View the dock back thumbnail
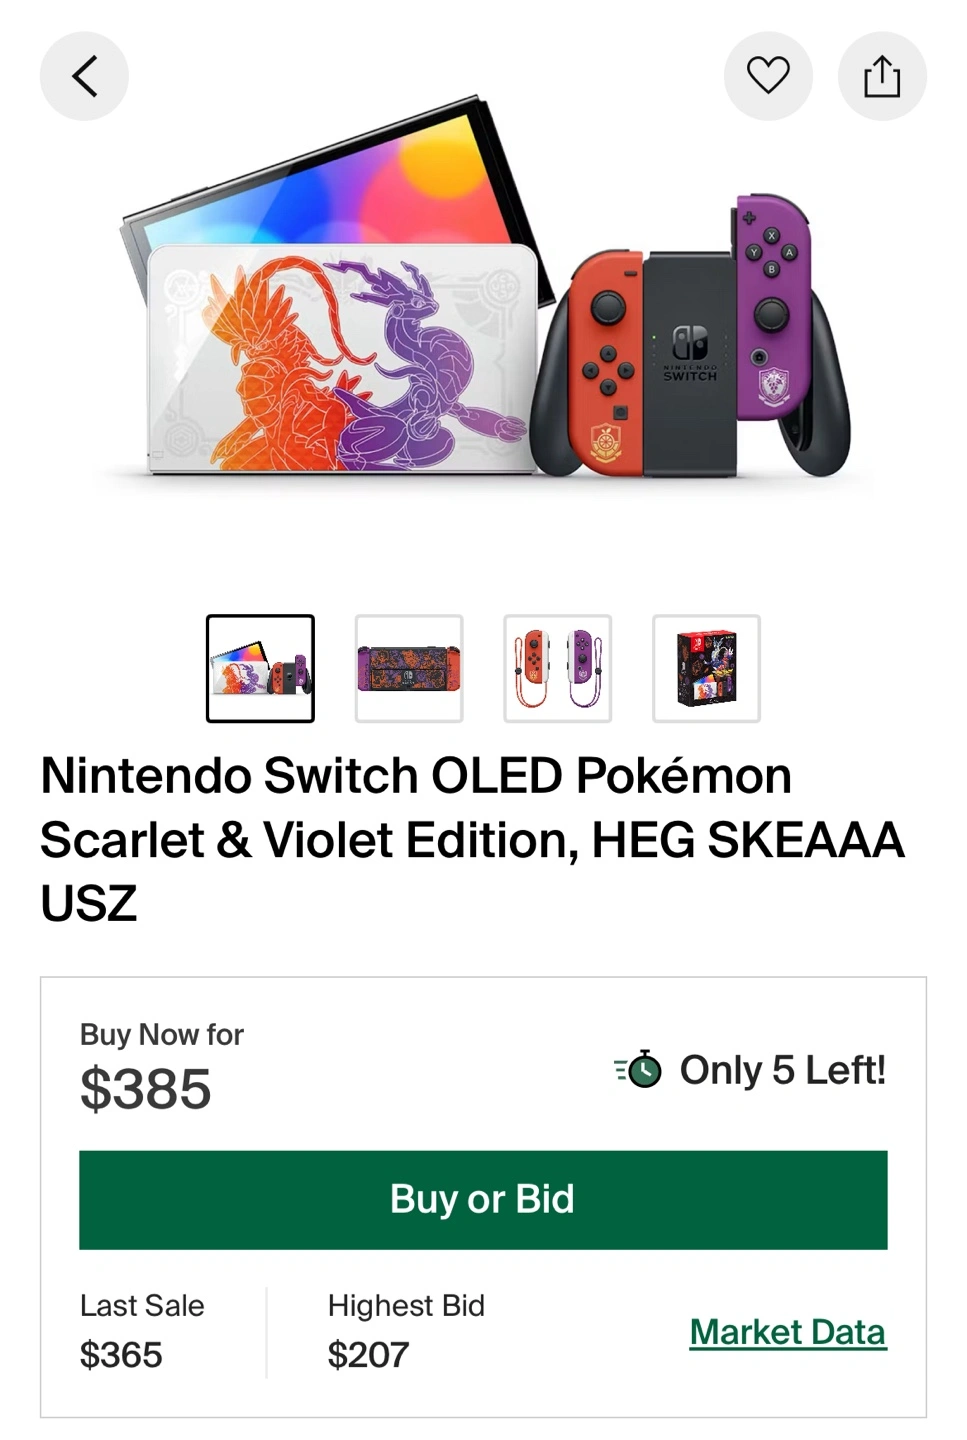967x1440 pixels. click(409, 668)
